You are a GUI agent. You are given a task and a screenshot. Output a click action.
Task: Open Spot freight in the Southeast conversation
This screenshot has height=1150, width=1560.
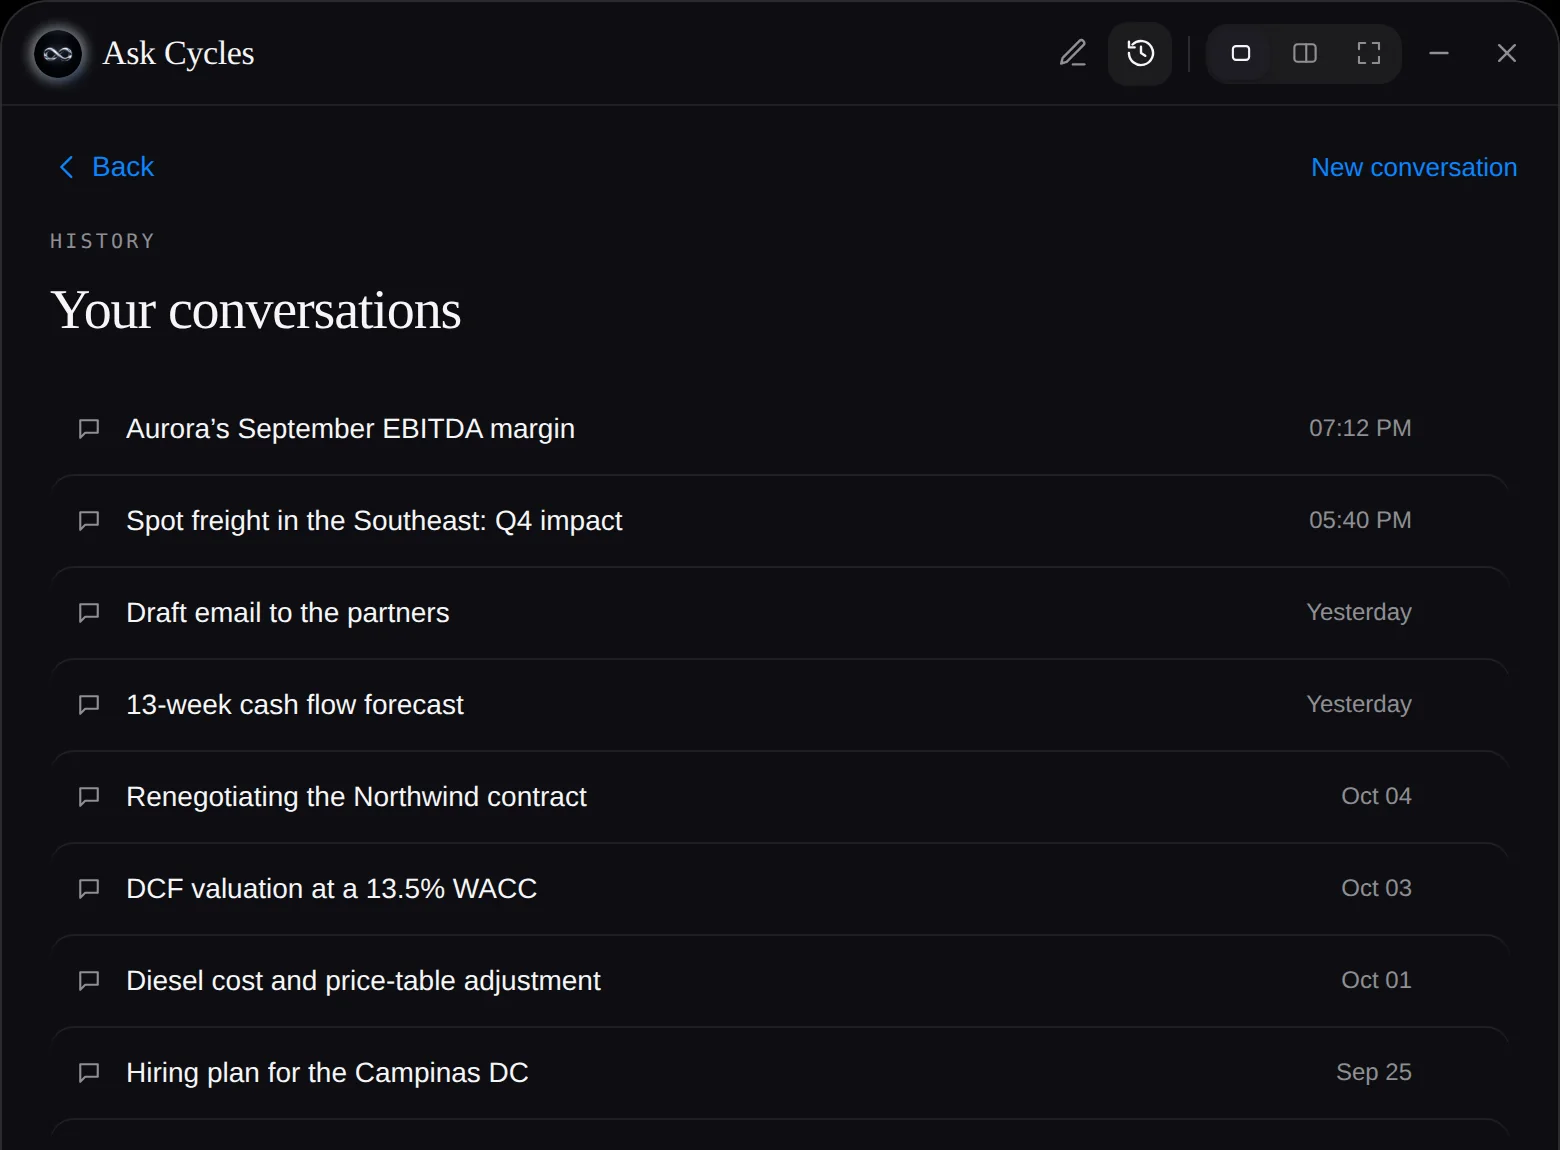[x=780, y=521]
